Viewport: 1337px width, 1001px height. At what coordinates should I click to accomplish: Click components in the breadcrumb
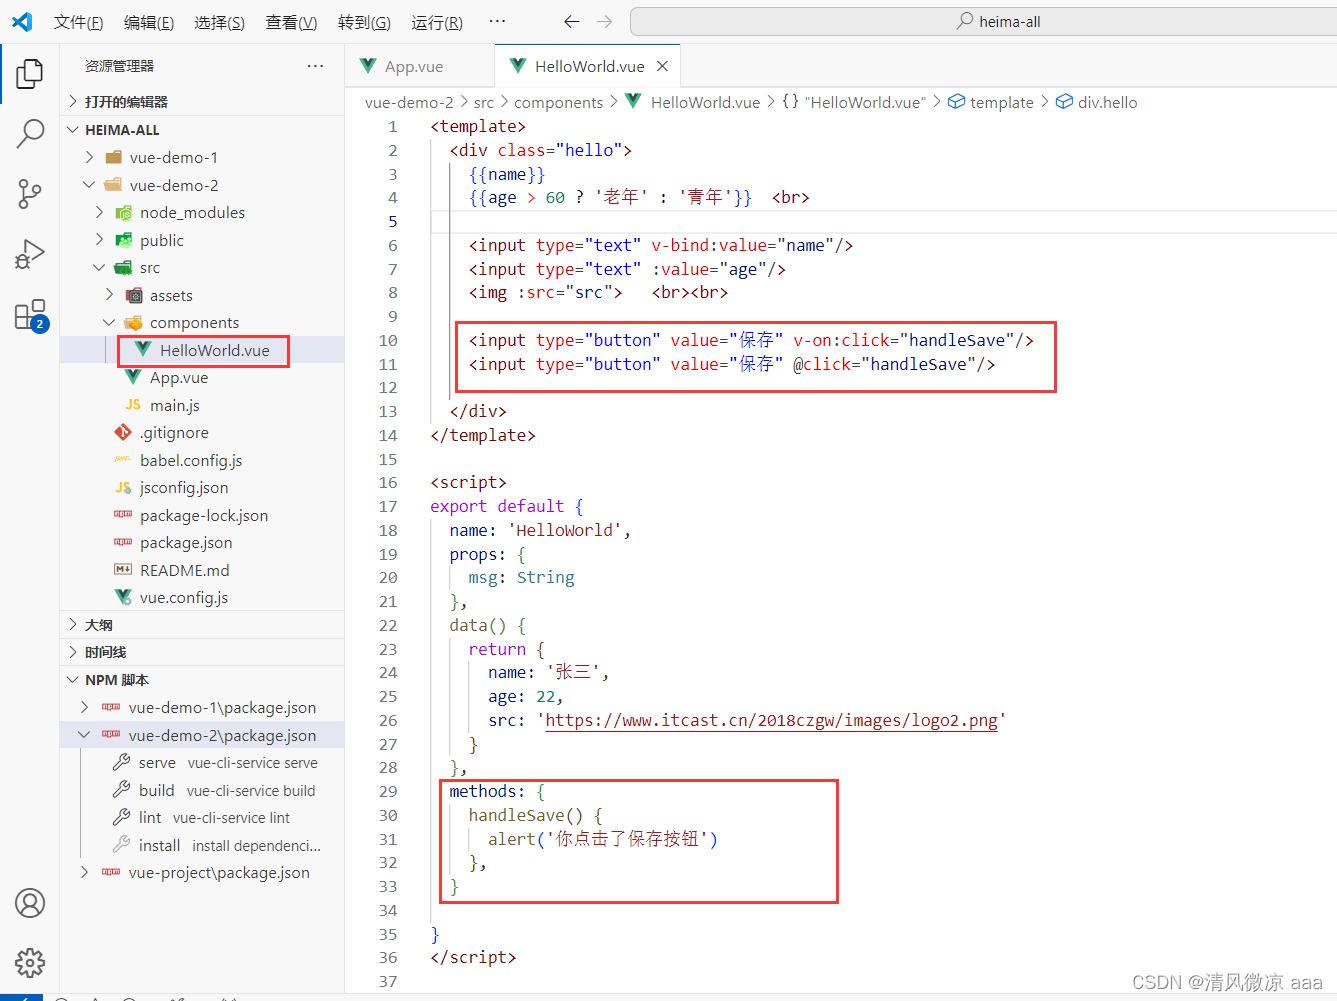pos(559,102)
